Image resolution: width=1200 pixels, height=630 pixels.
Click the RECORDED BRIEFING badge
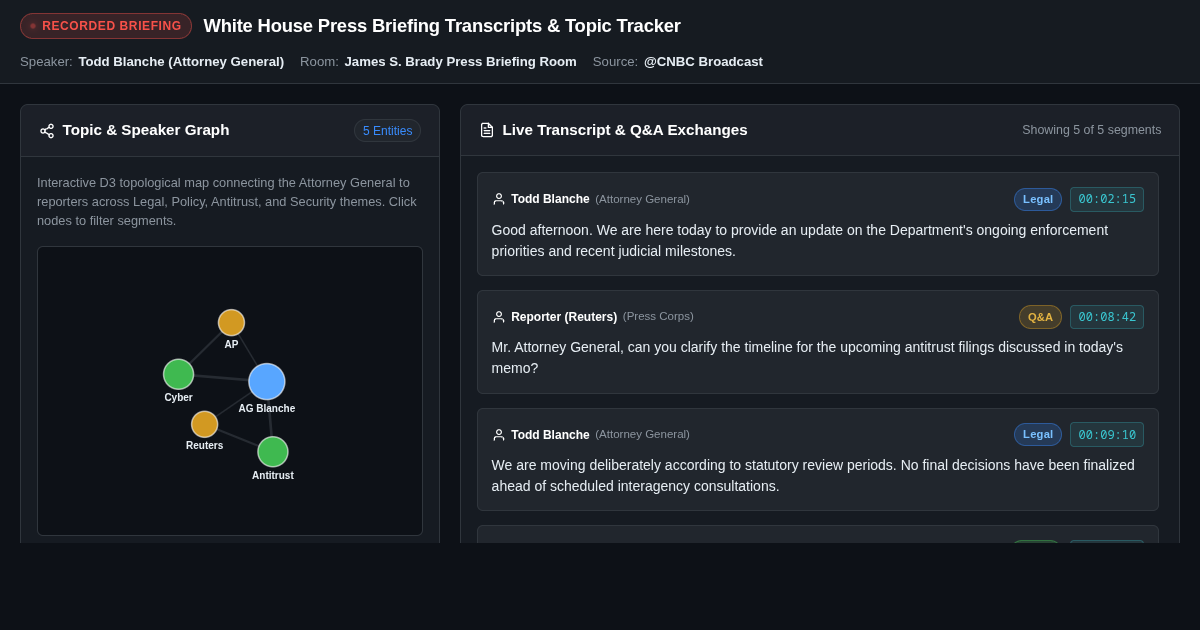point(106,26)
